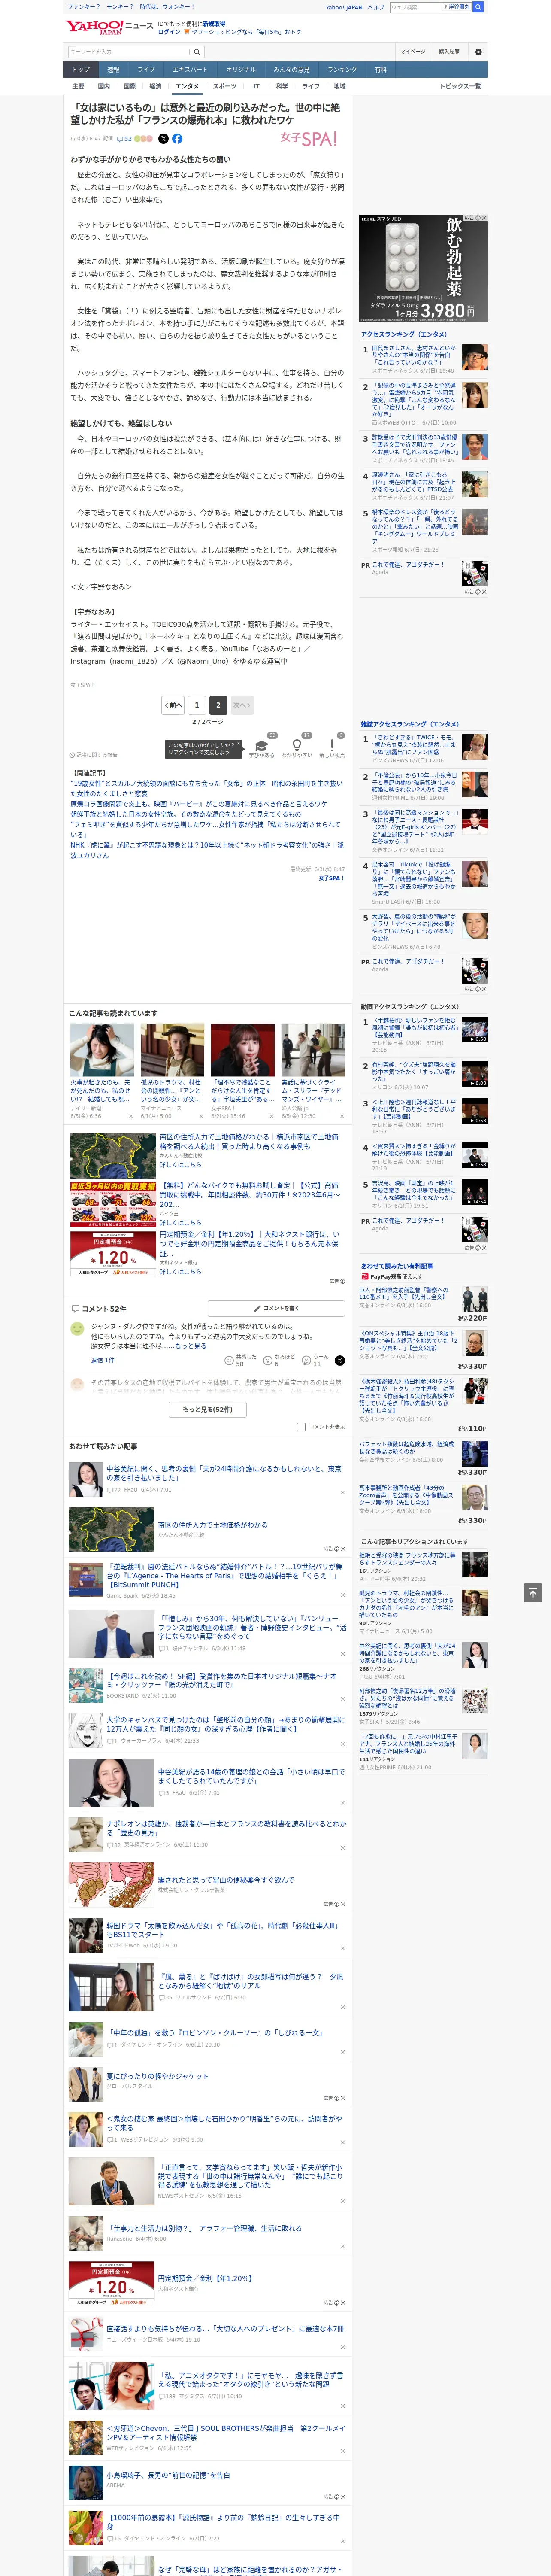Click the コメントを書く button
This screenshot has height=2576, width=551.
[x=276, y=1308]
